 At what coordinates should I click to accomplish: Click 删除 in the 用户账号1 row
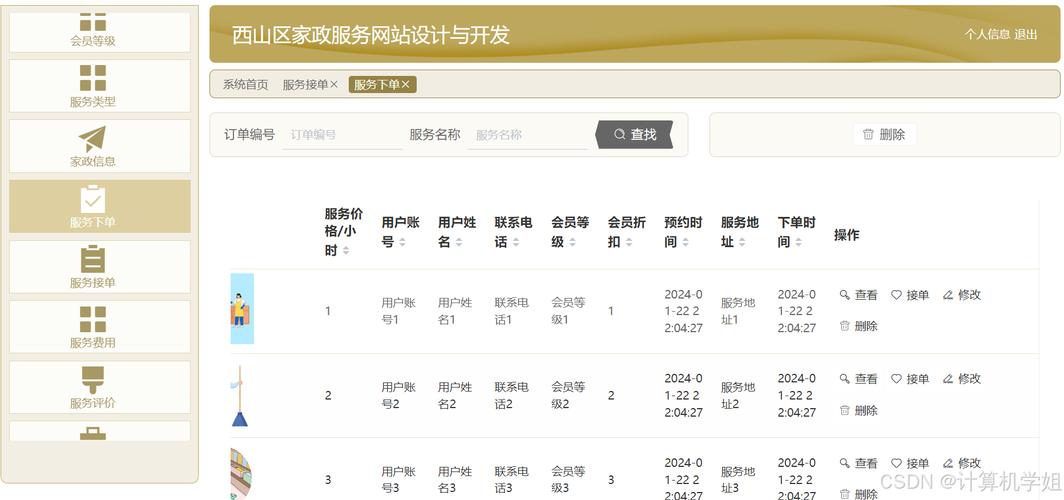(x=858, y=326)
